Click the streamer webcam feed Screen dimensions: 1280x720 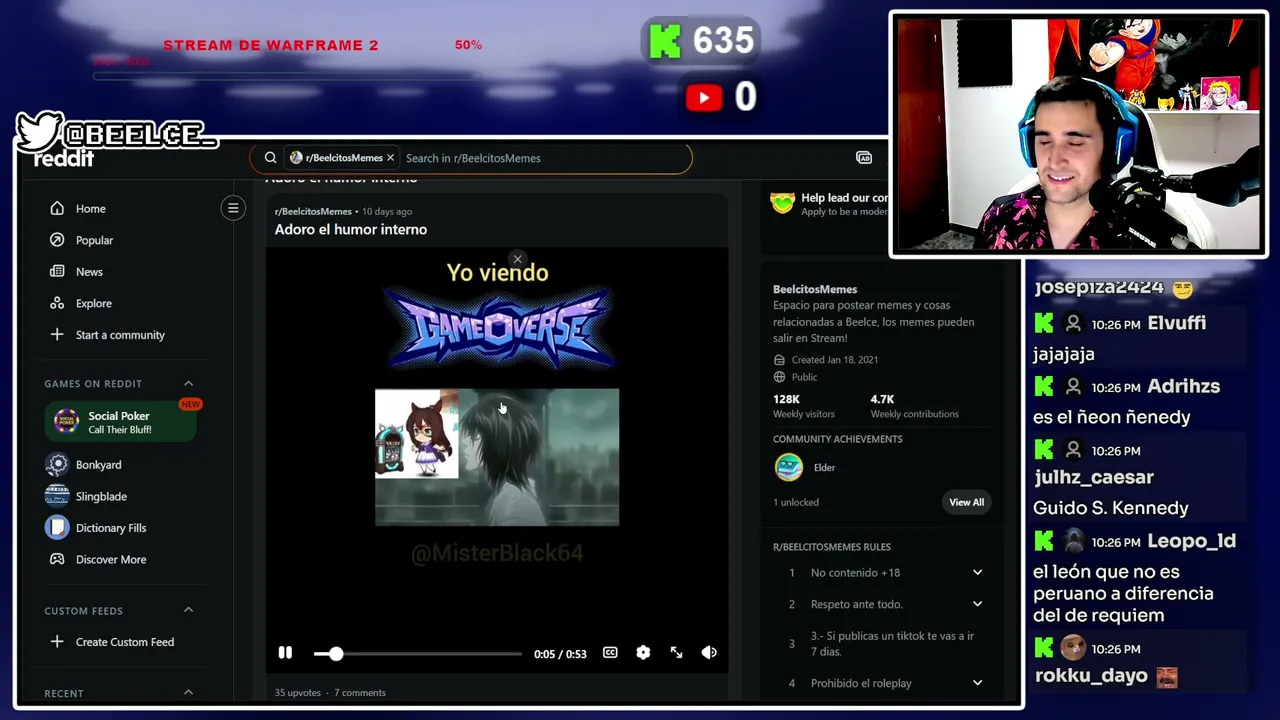click(x=1078, y=134)
